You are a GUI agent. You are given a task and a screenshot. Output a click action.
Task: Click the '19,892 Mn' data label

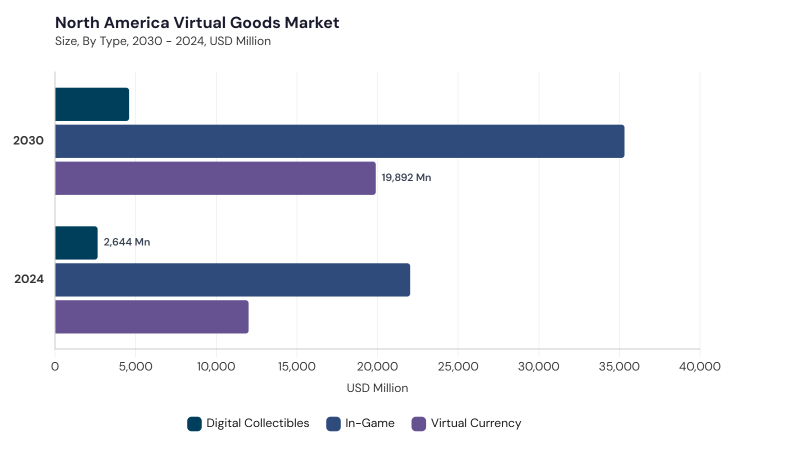pyautogui.click(x=407, y=178)
